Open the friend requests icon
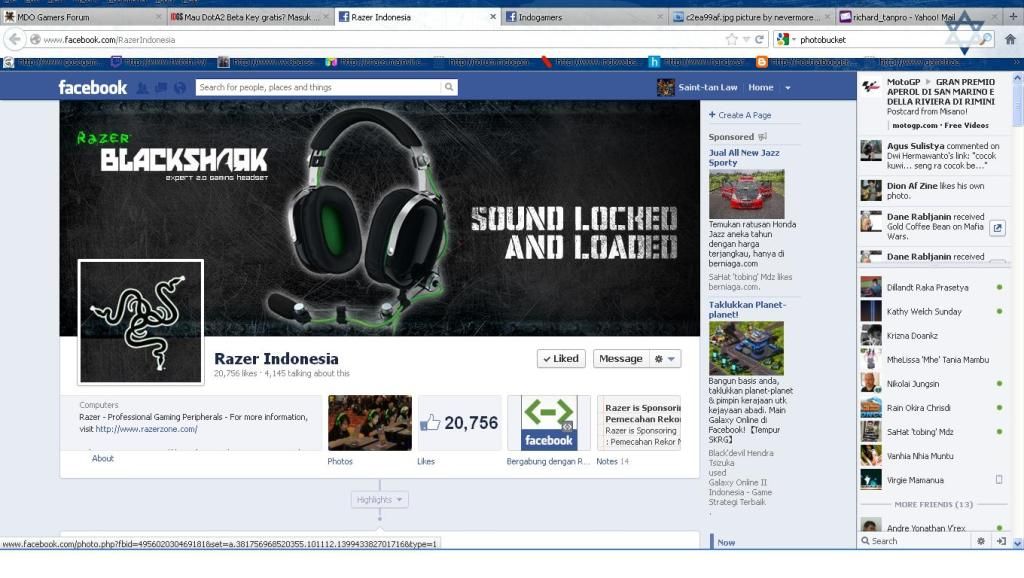The image size is (1024, 578). (x=142, y=88)
